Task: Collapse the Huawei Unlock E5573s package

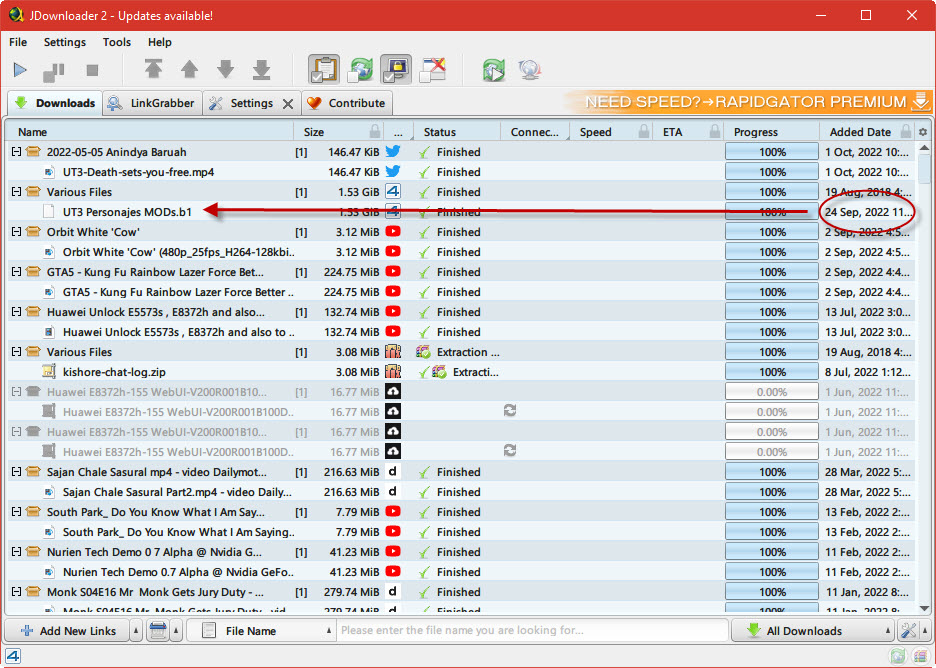Action: (16, 312)
